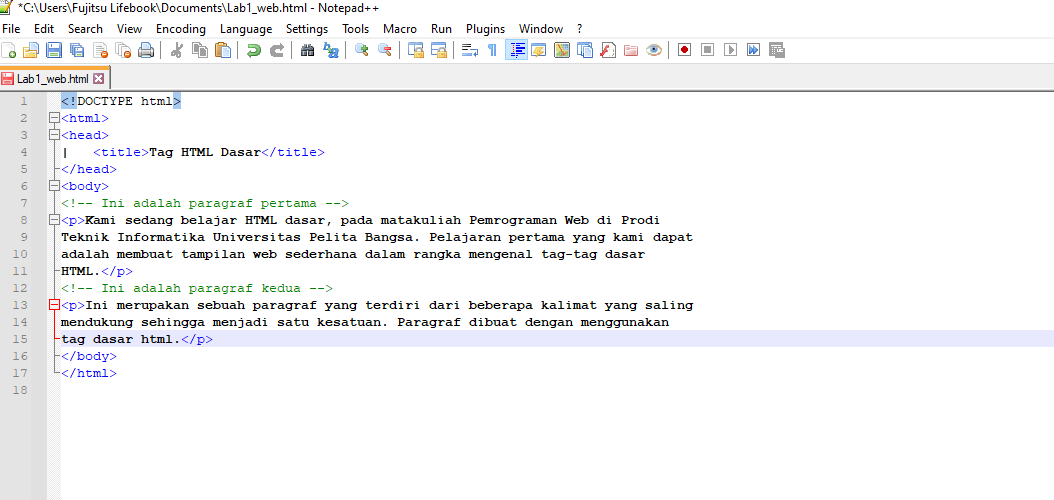Click the Close document toolbar icon
The image size is (1054, 500).
click(x=100, y=50)
